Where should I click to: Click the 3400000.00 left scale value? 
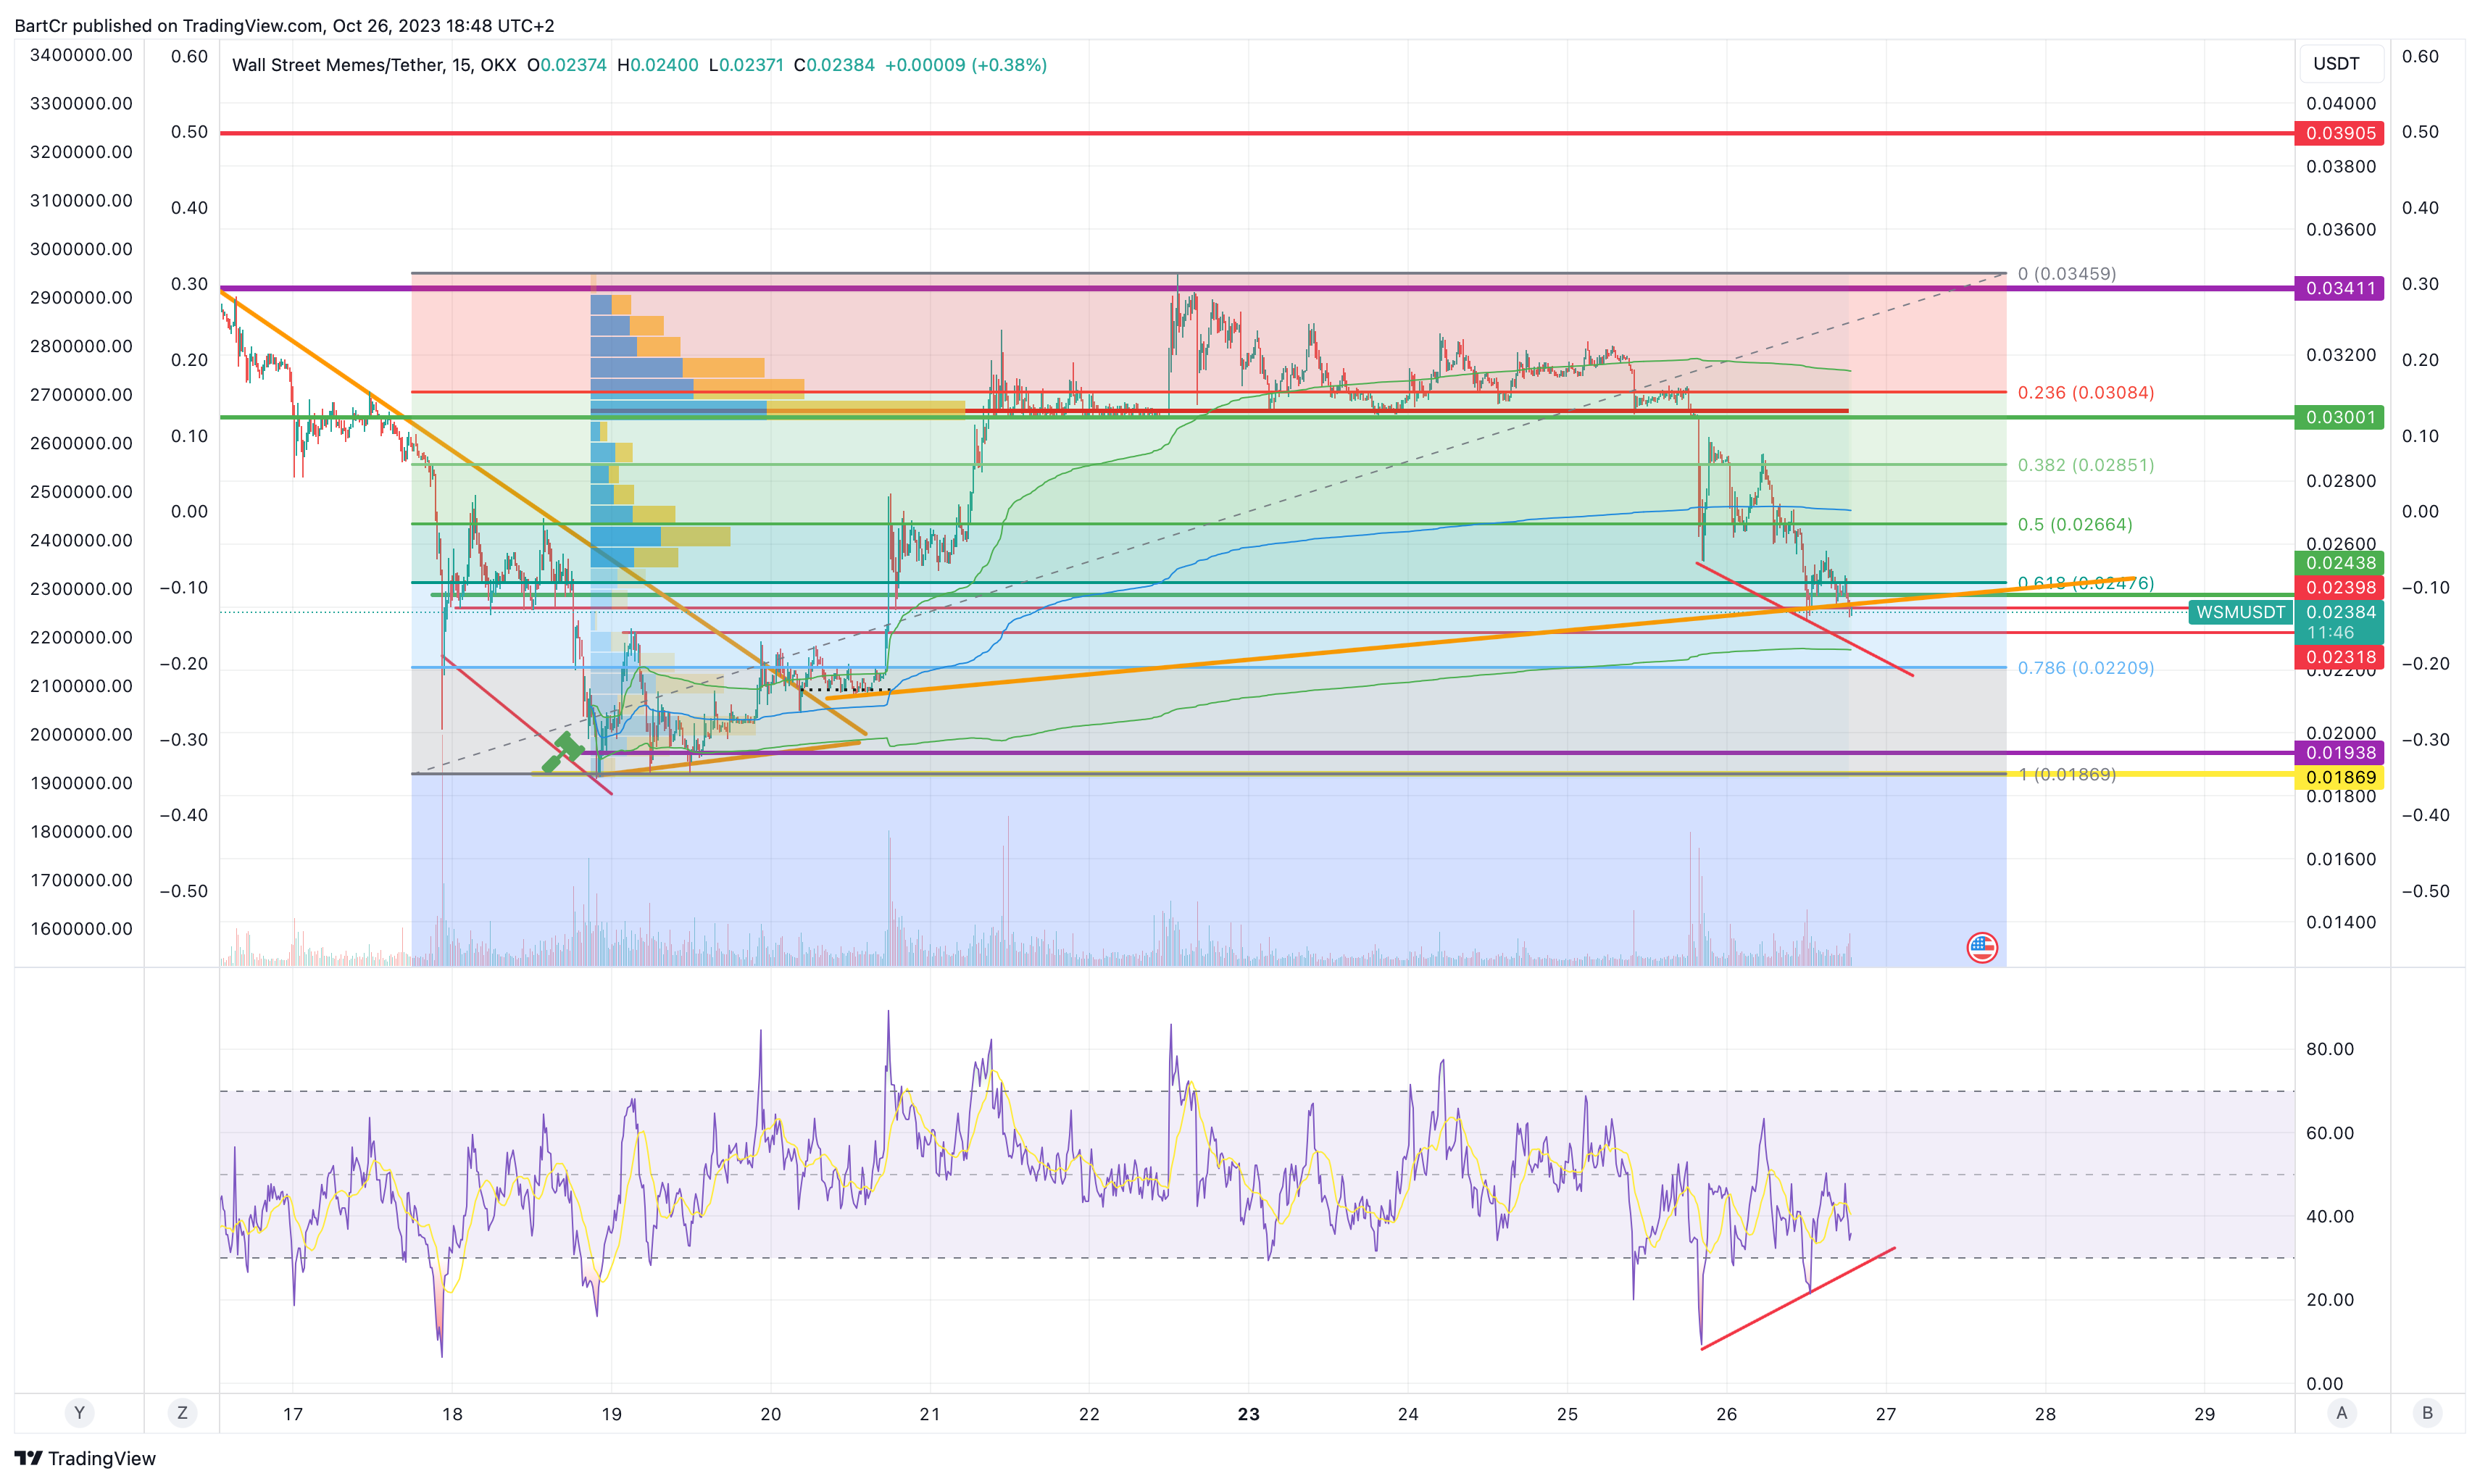(x=81, y=55)
